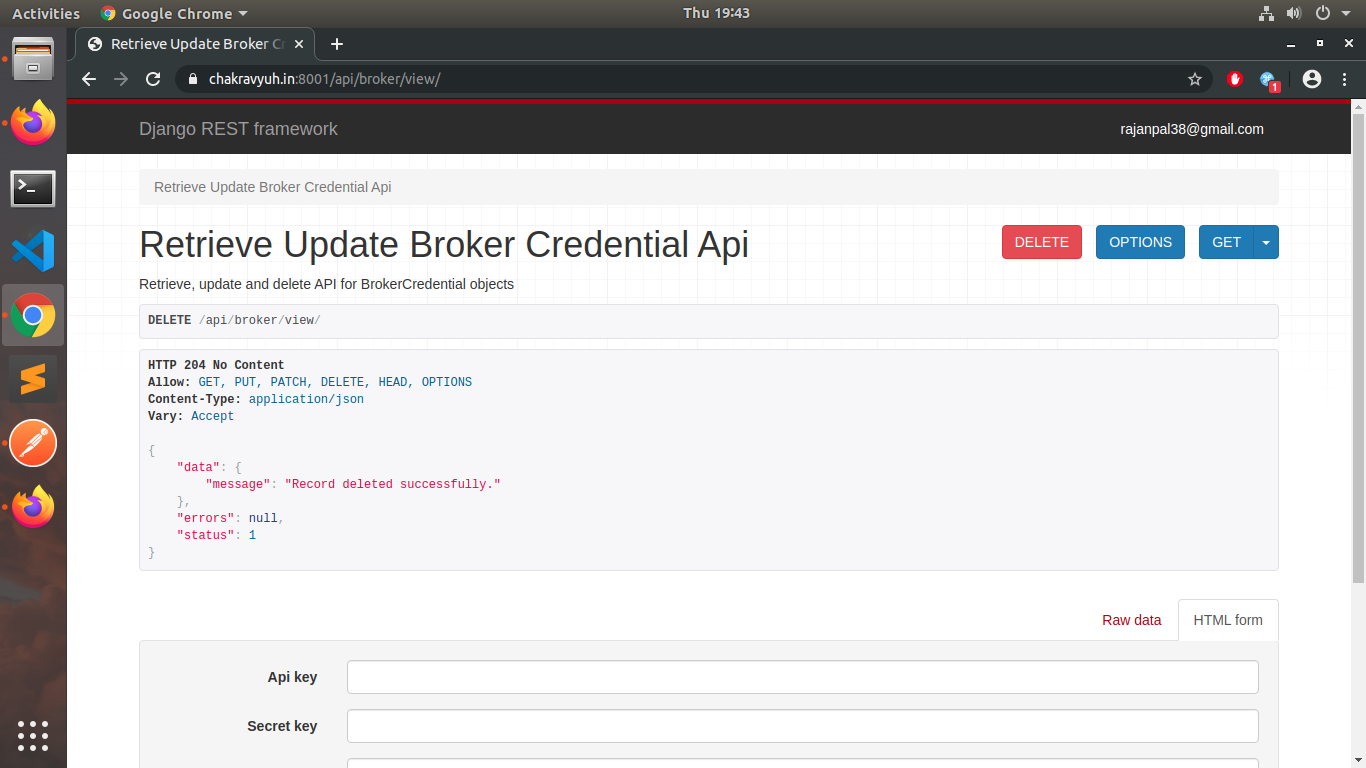This screenshot has height=768, width=1366.
Task: Open the AdBlock hand-shaped extension icon
Action: pyautogui.click(x=1235, y=79)
